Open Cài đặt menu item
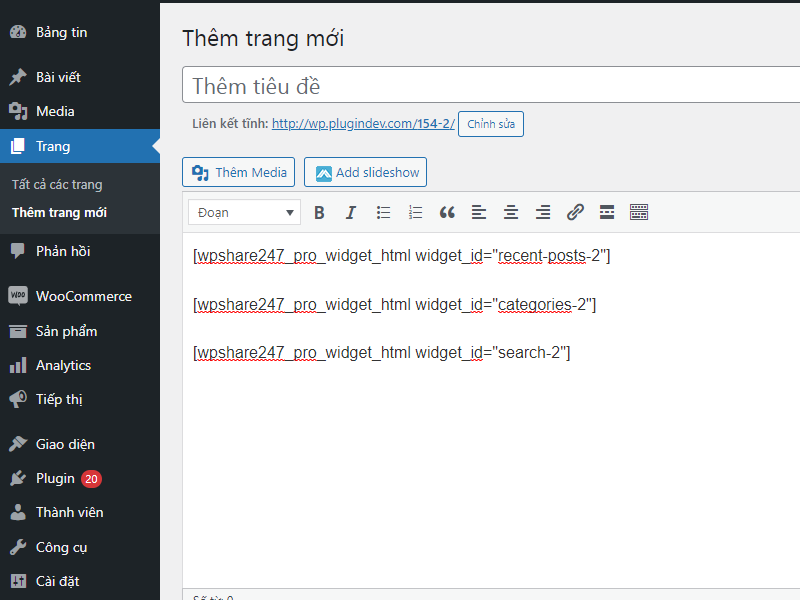Viewport: 800px width, 600px height. click(58, 581)
